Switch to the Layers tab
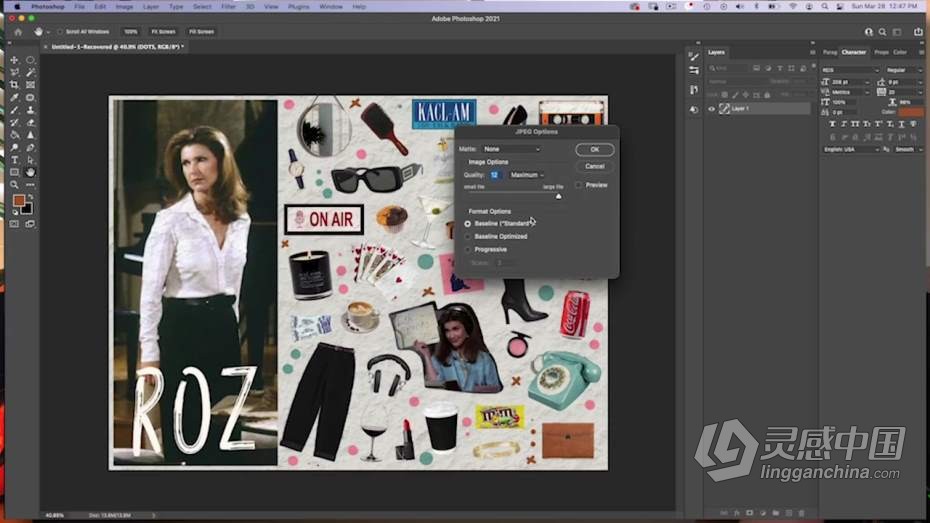 click(x=716, y=52)
